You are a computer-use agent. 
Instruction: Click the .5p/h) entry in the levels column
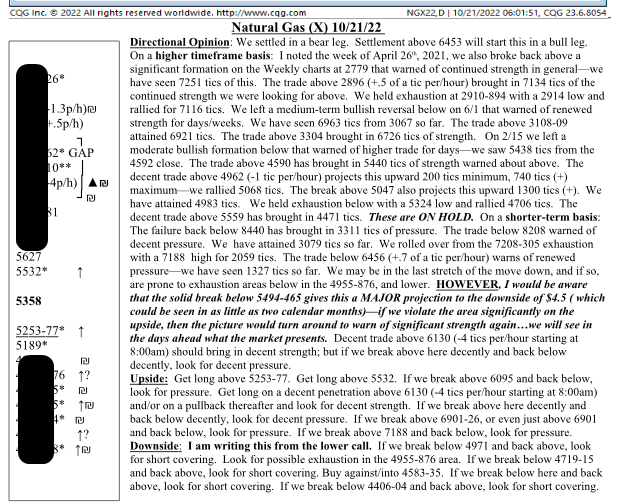(x=66, y=124)
